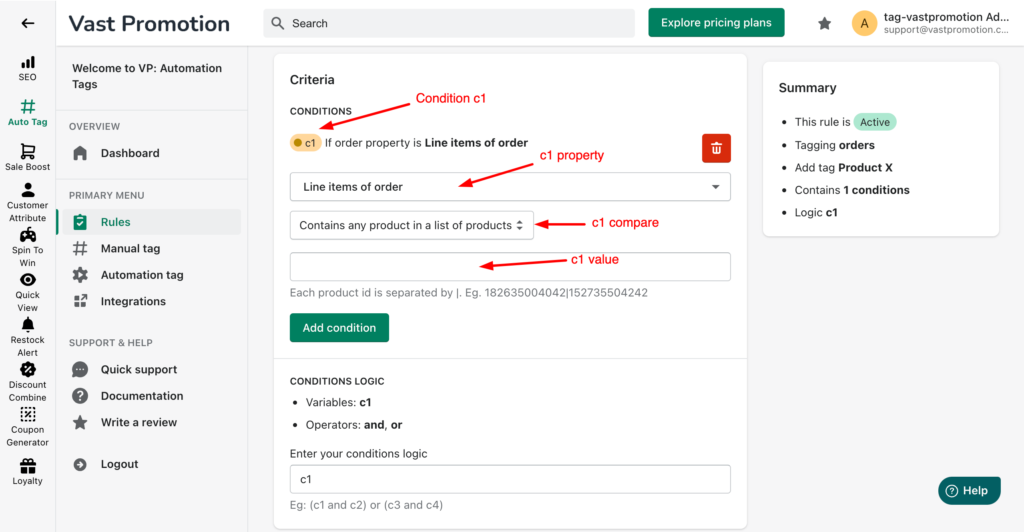The width and height of the screenshot is (1024, 532).
Task: Open Quick View eye icon
Action: 27,279
